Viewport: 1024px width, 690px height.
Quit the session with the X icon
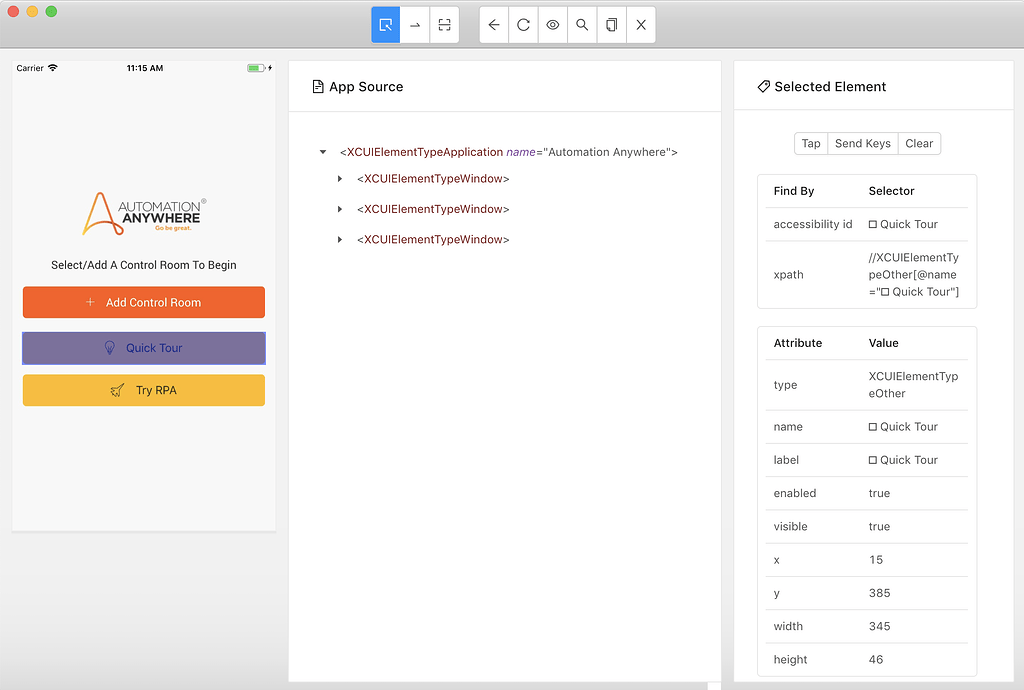[x=640, y=24]
